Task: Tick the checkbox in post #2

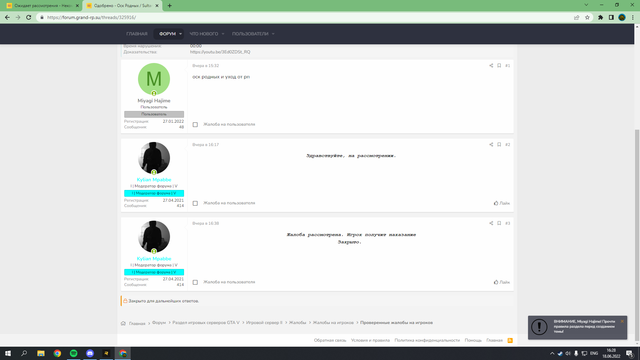Action: [195, 203]
